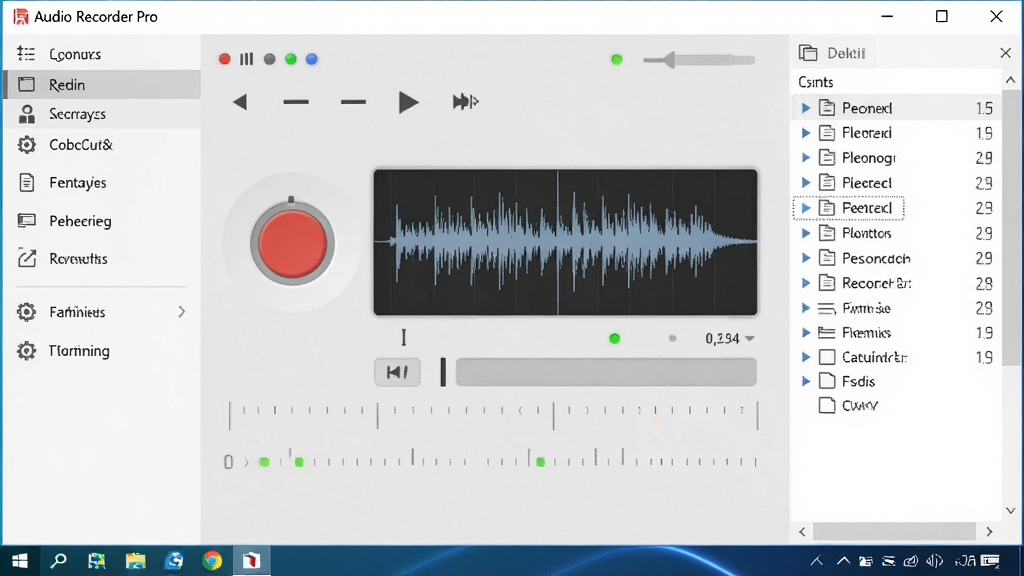The height and width of the screenshot is (576, 1024).
Task: Expand the Fsdis folder row
Action: click(806, 381)
